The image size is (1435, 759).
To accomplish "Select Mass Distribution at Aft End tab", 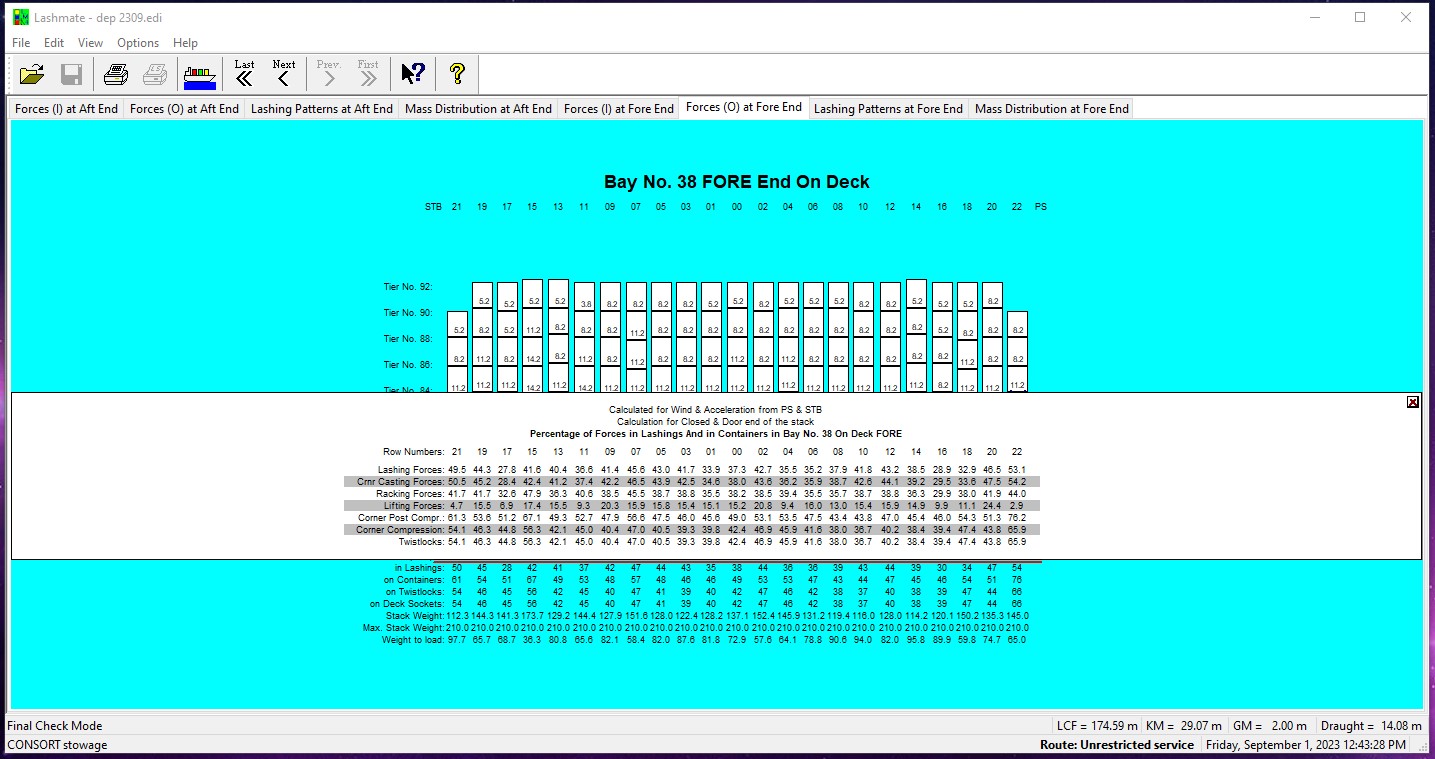I will tap(478, 109).
